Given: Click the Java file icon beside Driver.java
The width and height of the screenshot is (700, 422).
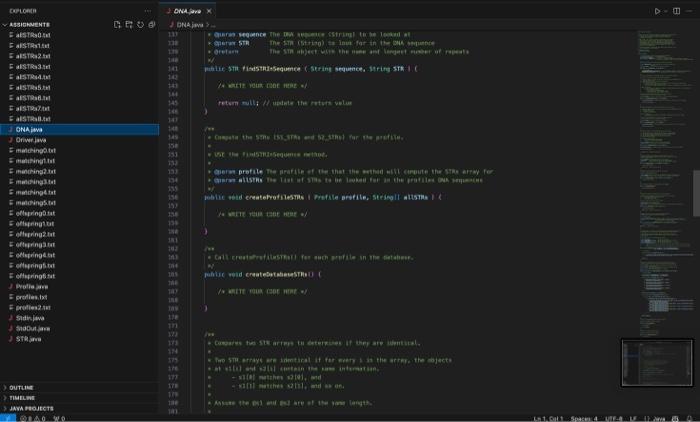Looking at the screenshot, I should (x=11, y=140).
